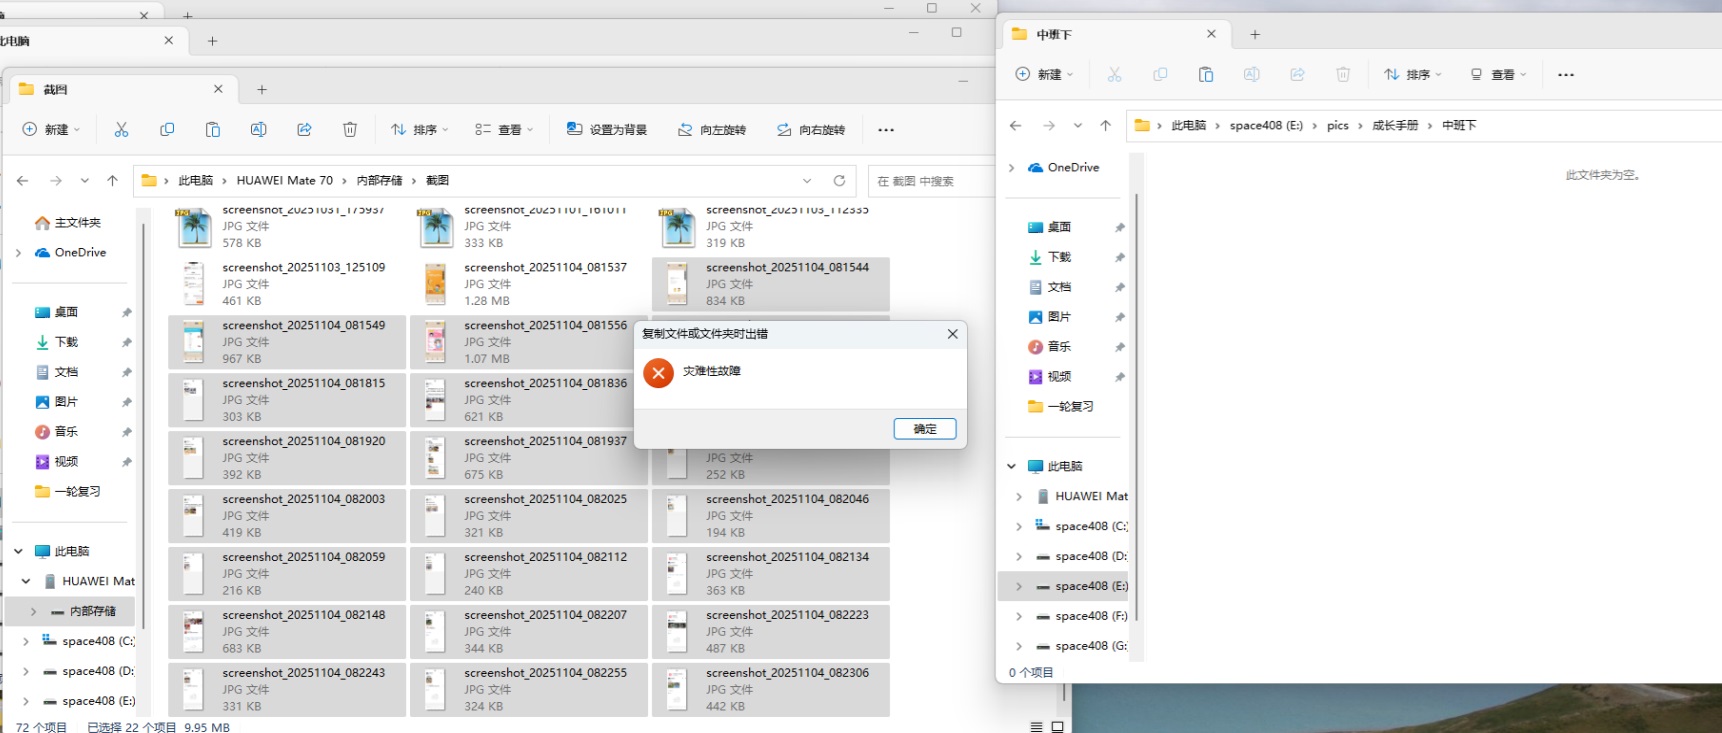Open the 新建 dropdown in 截图 window

51,129
